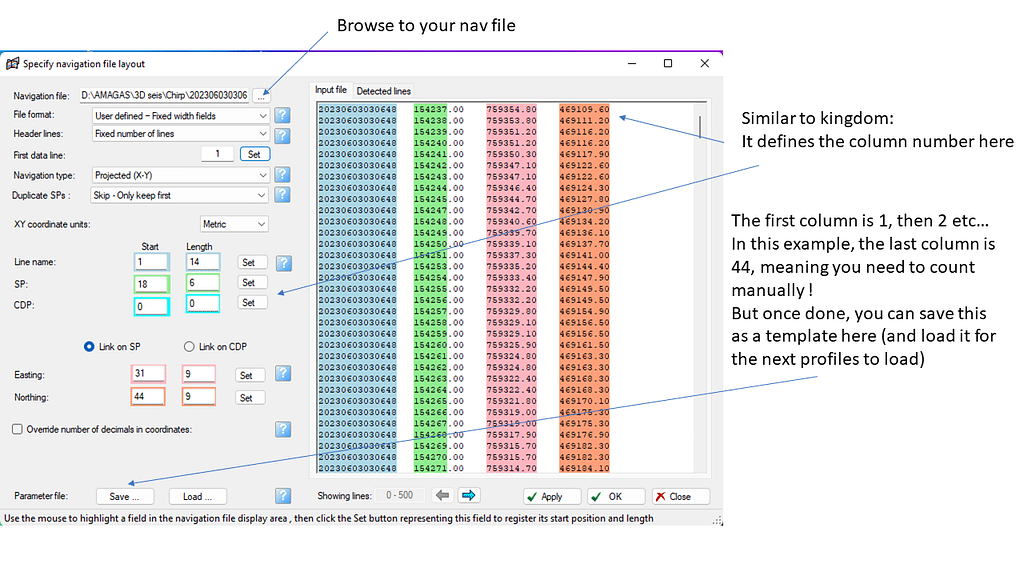Open help for Duplicate SPs option

283,195
